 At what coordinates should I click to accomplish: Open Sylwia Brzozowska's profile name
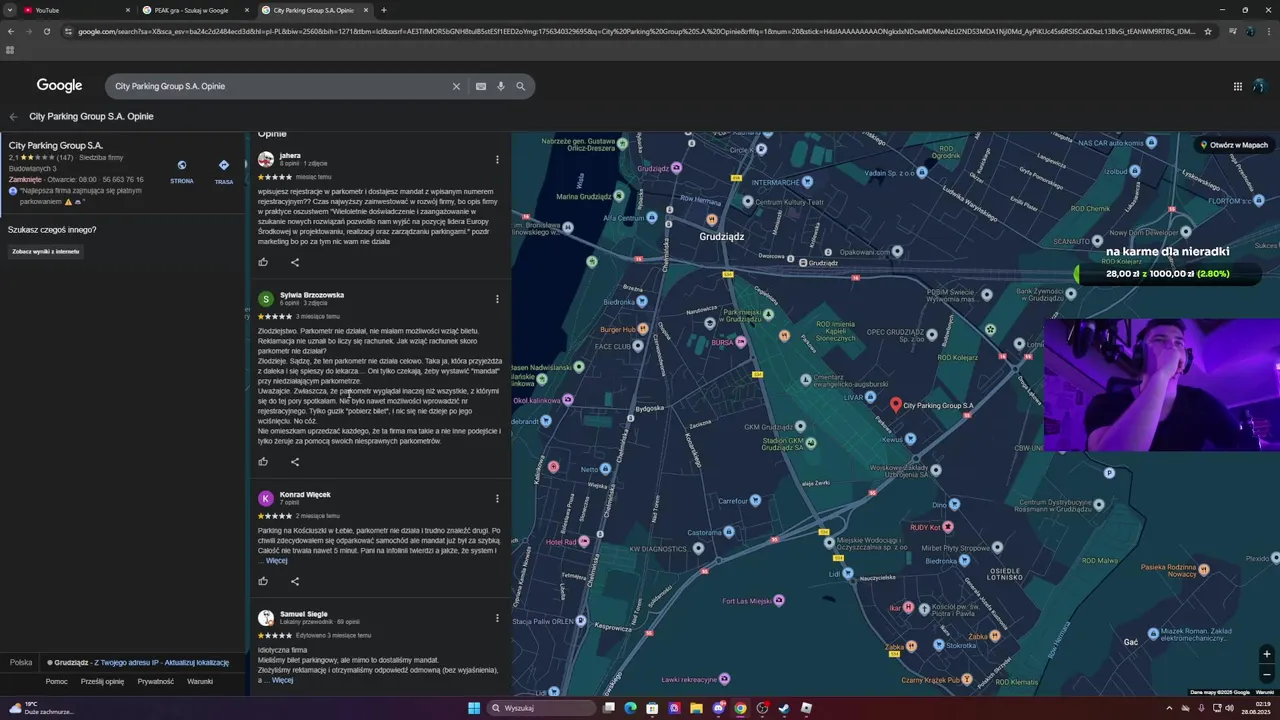[x=312, y=295]
